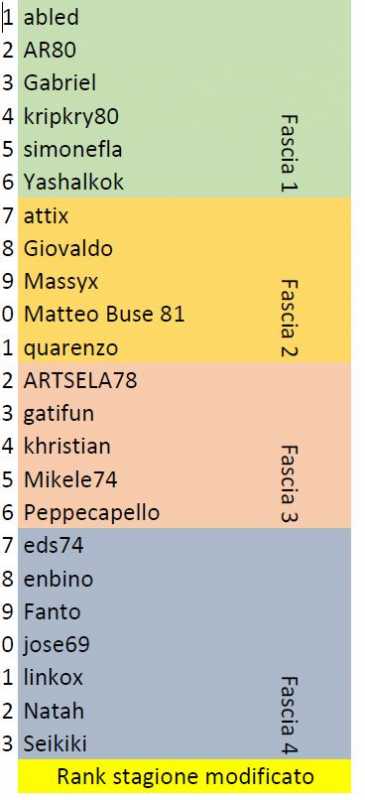Click the yellow Rank stagione modificato cell
The width and height of the screenshot is (365, 800).
[184, 777]
